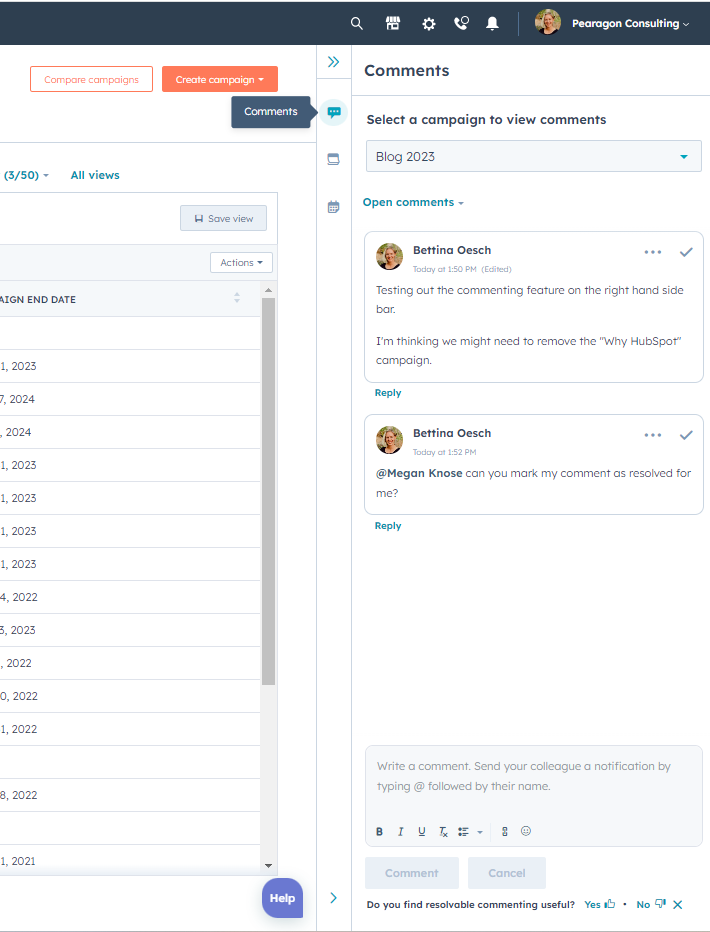710x932 pixels.
Task: Open the Actions dropdown
Action: [x=241, y=262]
